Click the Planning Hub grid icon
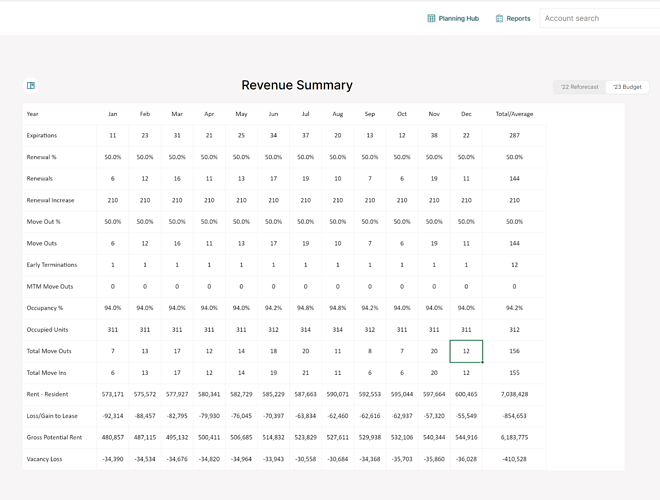The width and height of the screenshot is (660, 500). pyautogui.click(x=431, y=18)
